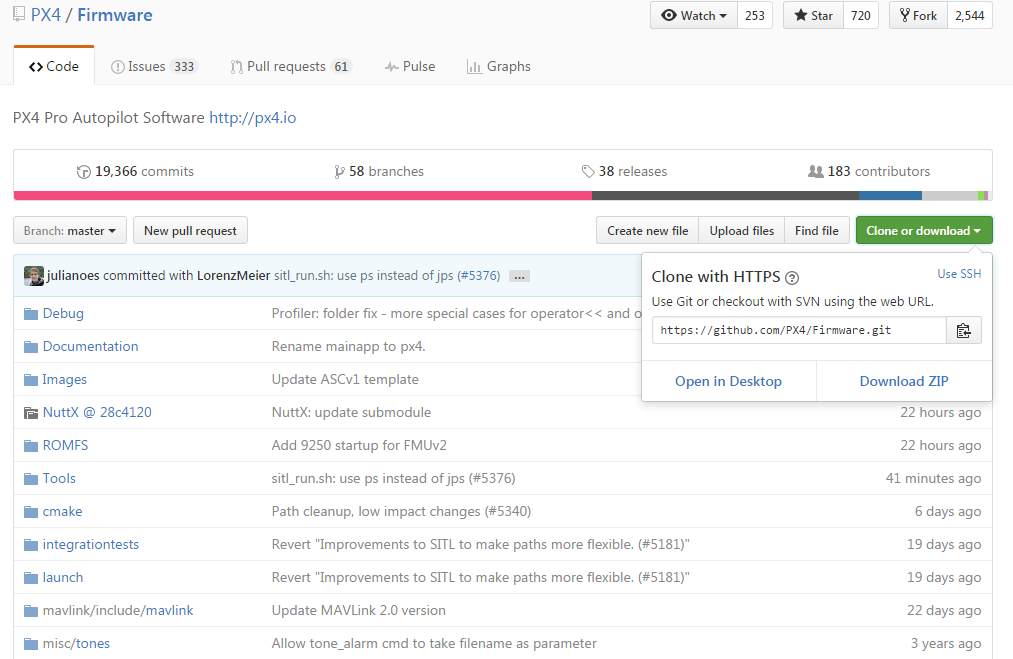Open the Debug folder
Screen dimensions: 1013x659
tap(63, 313)
